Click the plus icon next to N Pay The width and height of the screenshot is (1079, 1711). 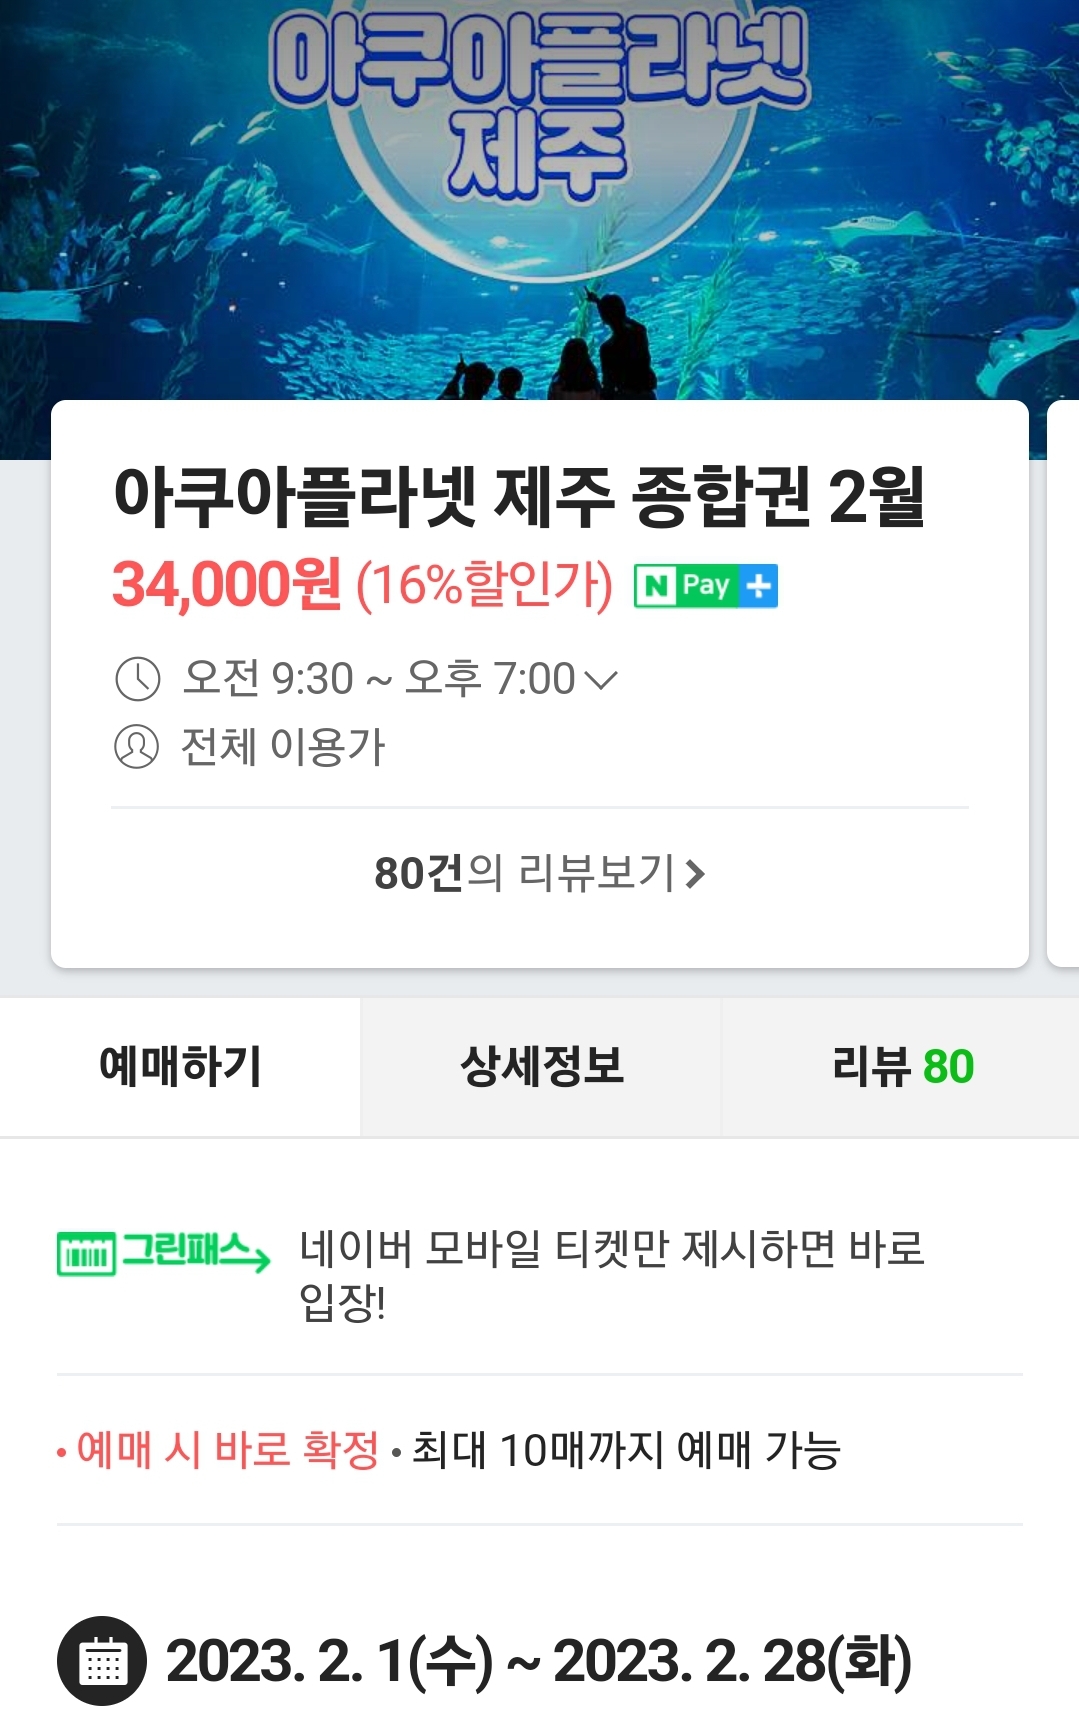click(760, 586)
